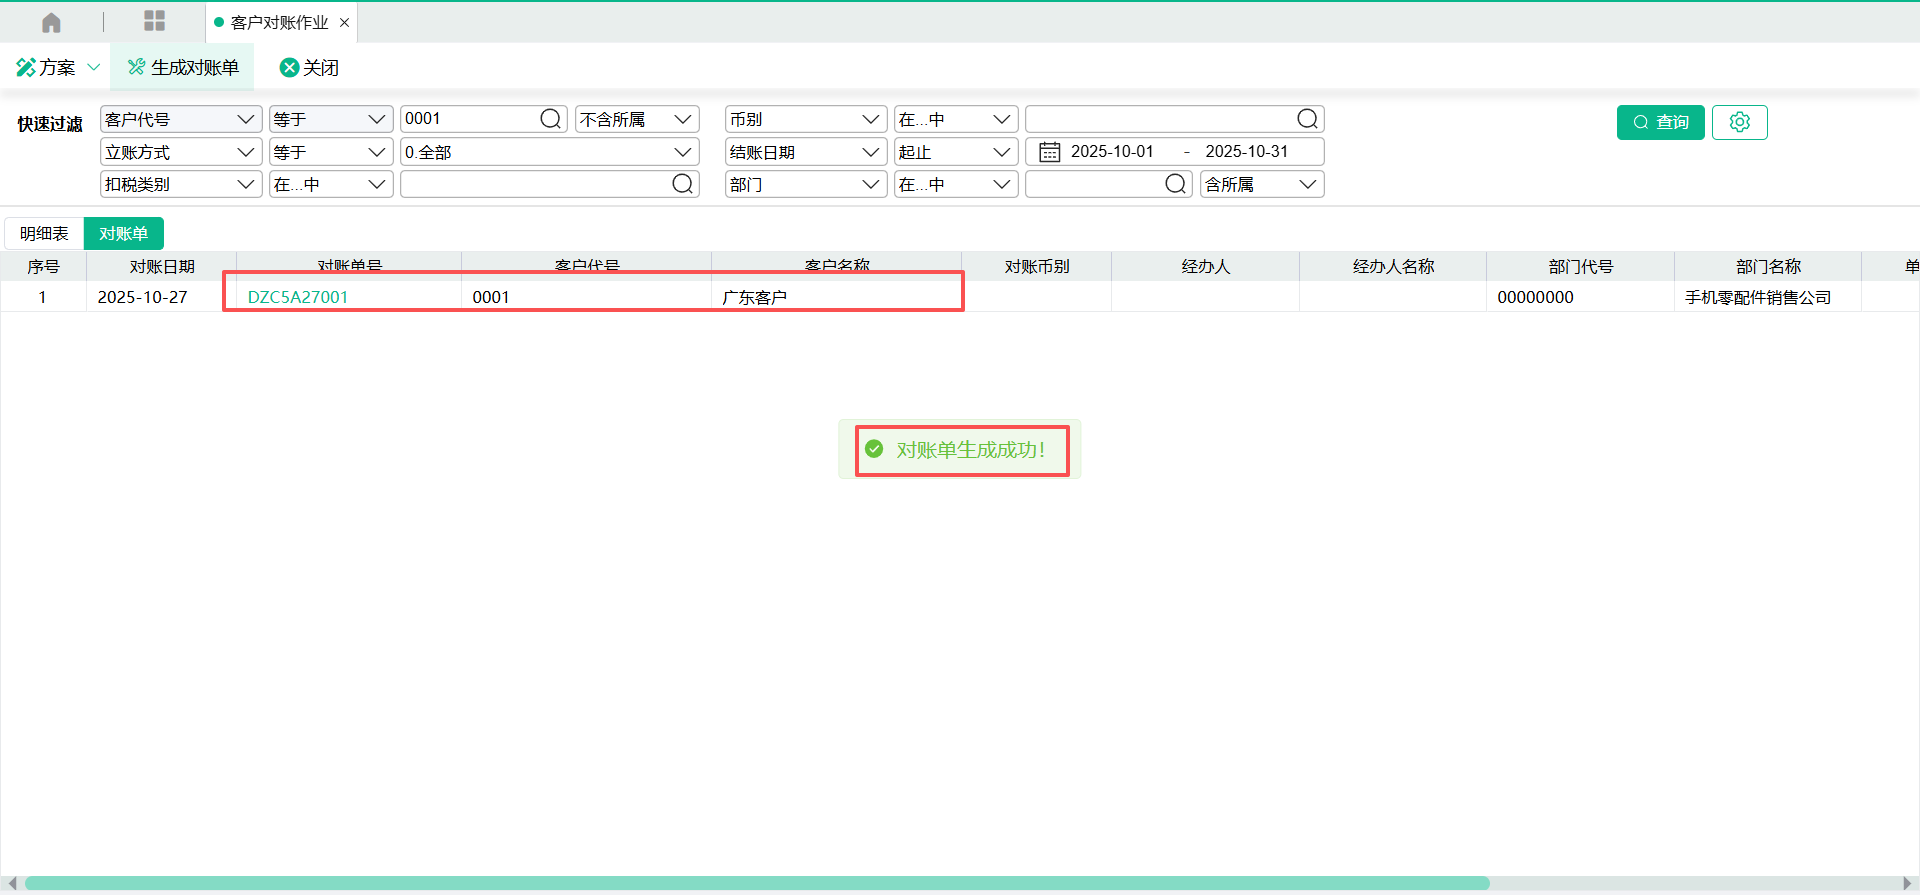The height and width of the screenshot is (895, 1920).
Task: Switch to the 明细表 tab
Action: click(x=44, y=233)
